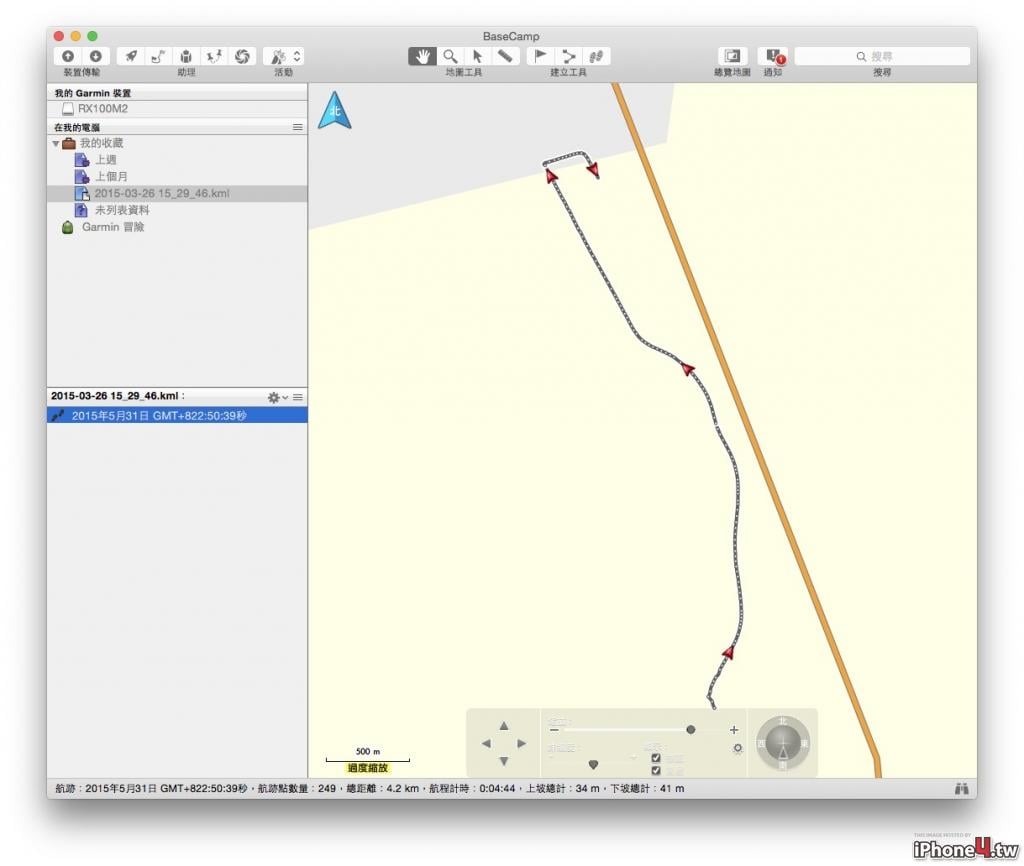The image size is (1024, 866).
Task: Select the magnifier zoom map tool
Action: coord(450,56)
